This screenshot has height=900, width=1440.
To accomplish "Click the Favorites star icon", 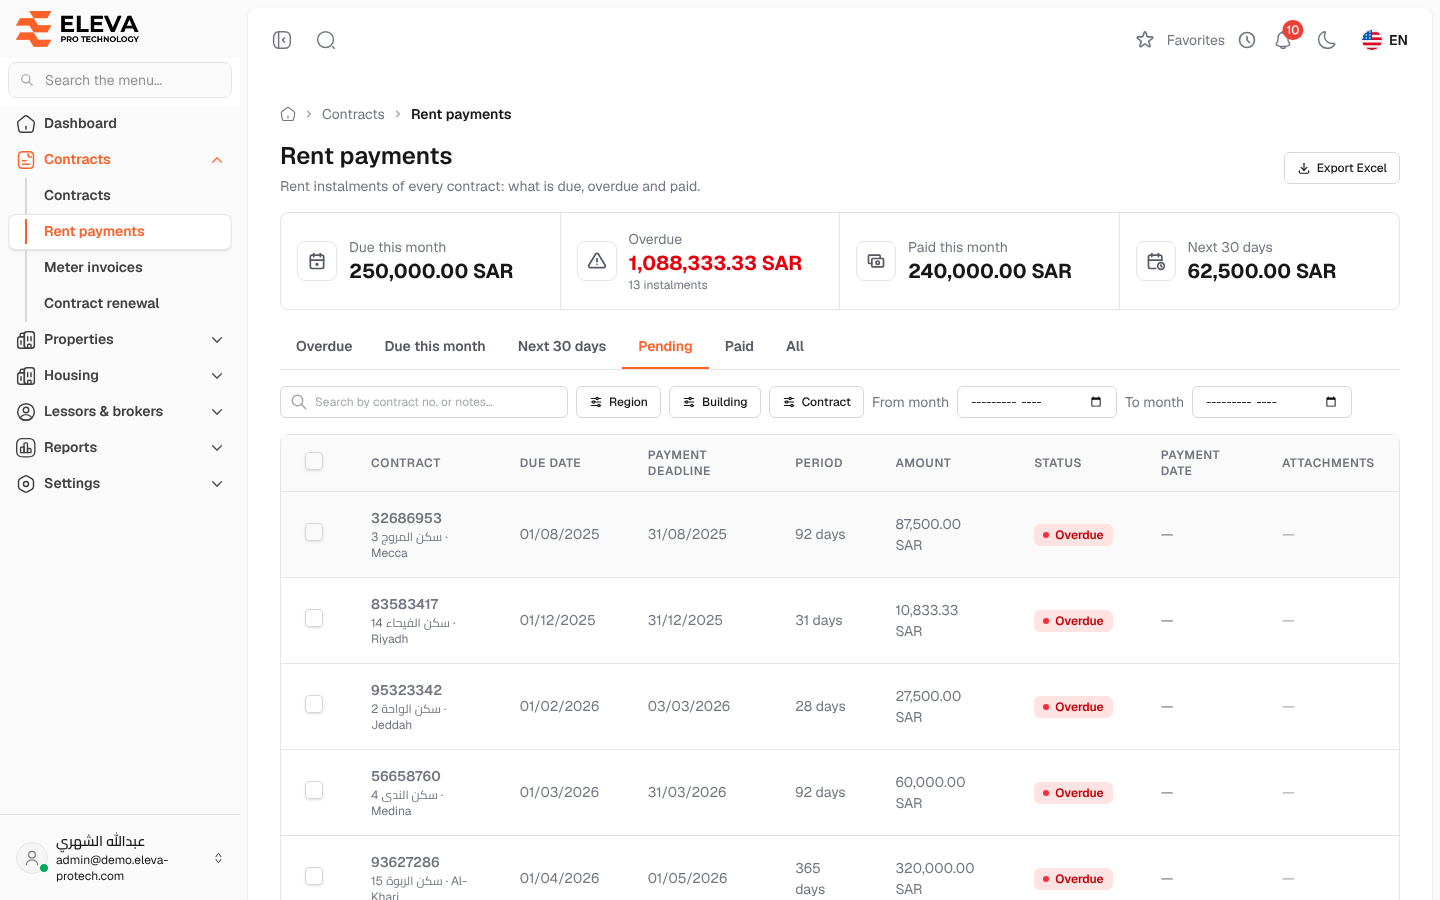I will click(1145, 40).
